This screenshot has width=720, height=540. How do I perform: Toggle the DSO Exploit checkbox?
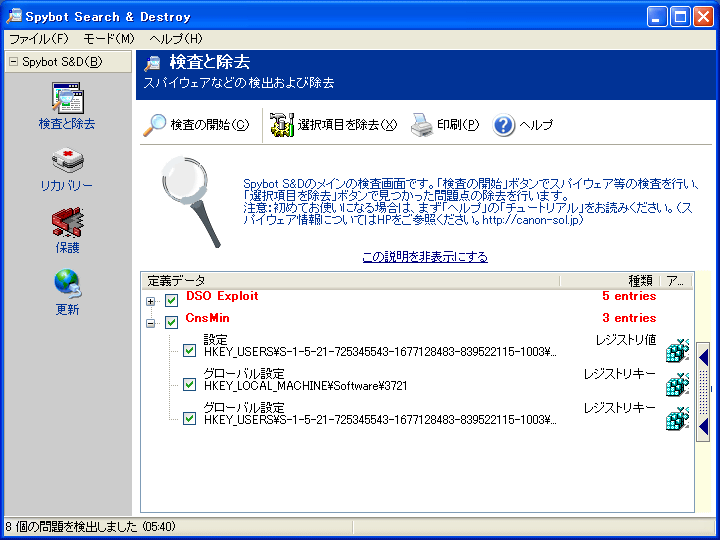pos(171,301)
